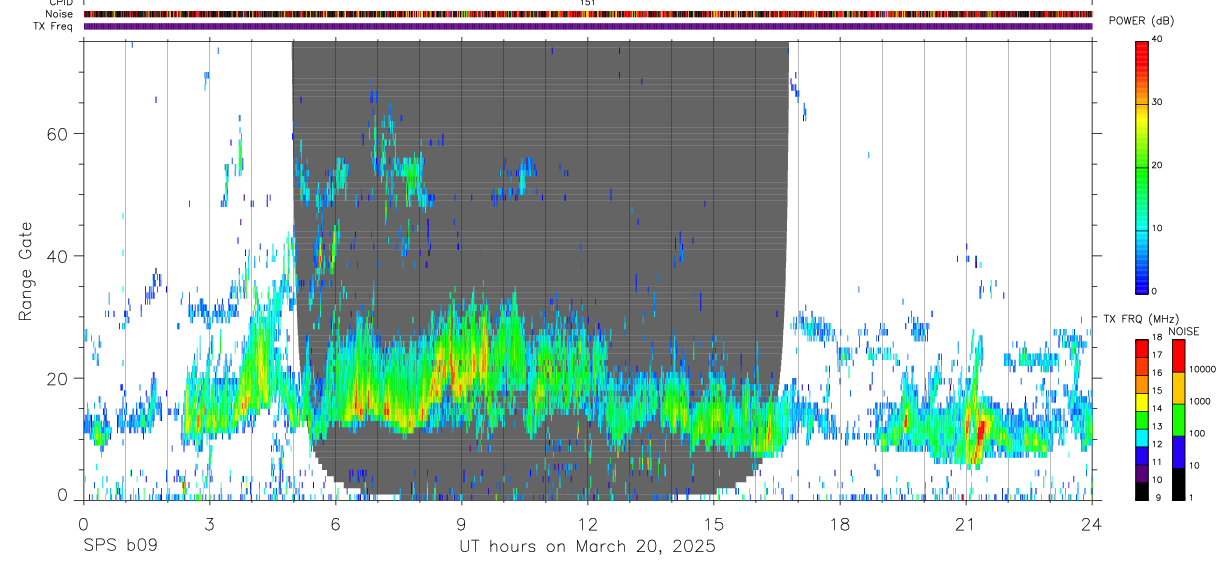The width and height of the screenshot is (1228, 567).
Task: Click the x-axis tick label "3"
Action: (x=209, y=523)
